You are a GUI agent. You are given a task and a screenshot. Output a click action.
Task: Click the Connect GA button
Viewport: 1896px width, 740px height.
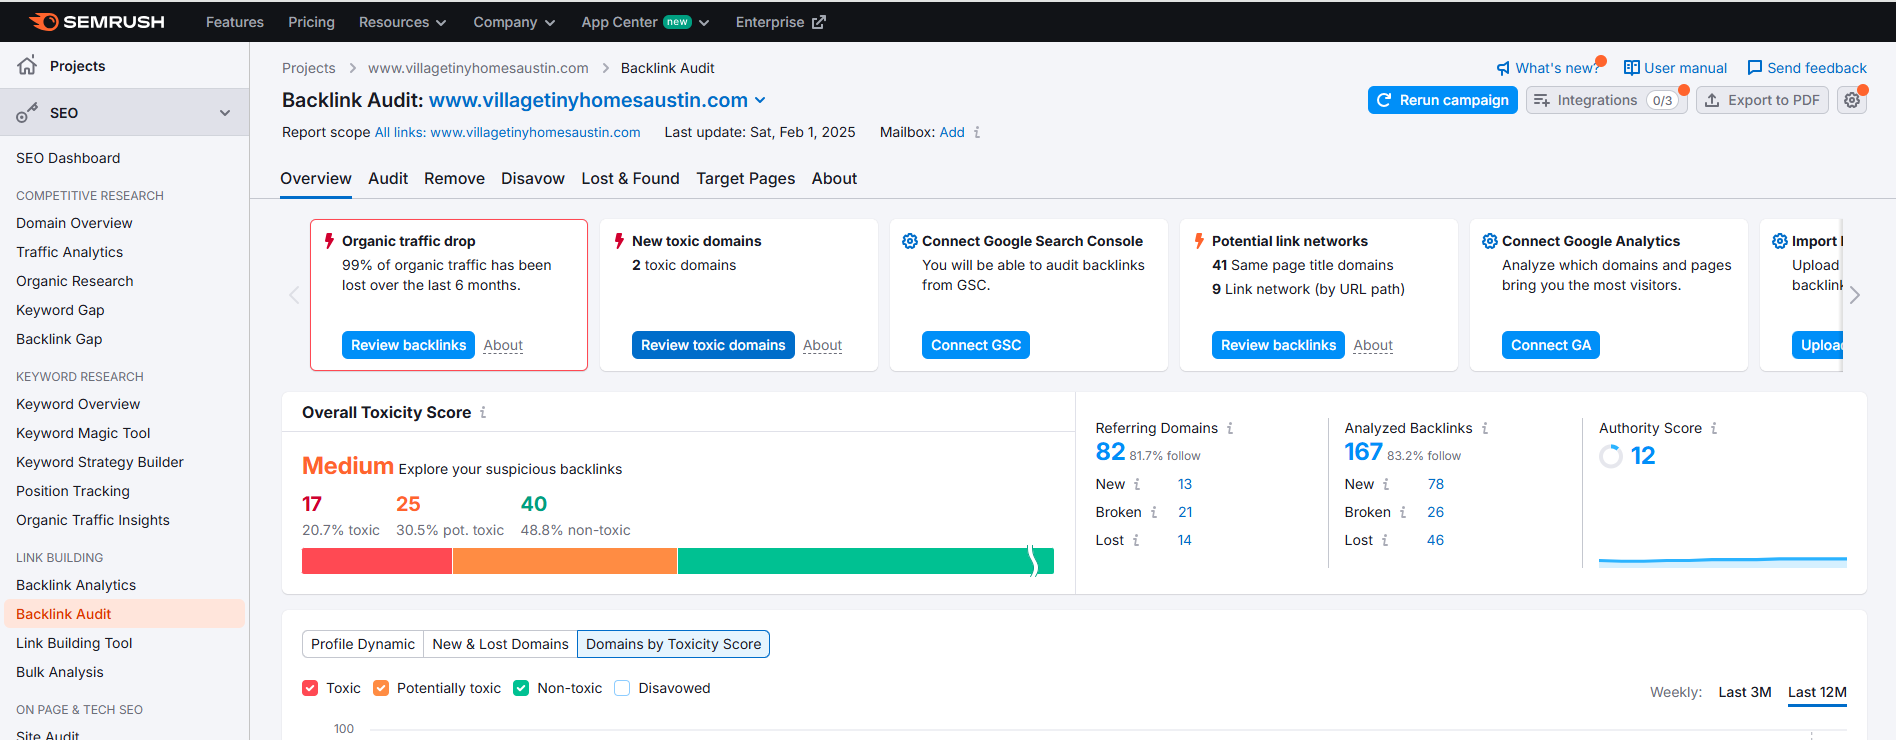(1551, 345)
